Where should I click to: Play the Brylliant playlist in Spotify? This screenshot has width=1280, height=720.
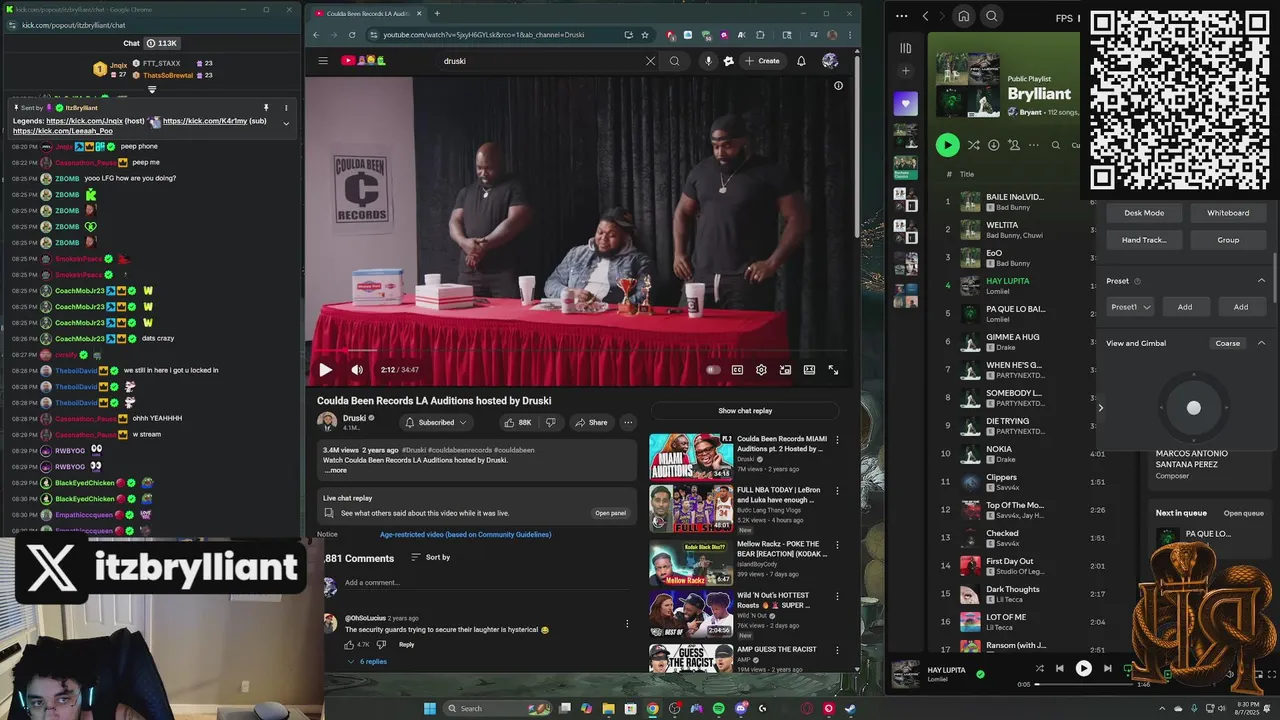(947, 145)
